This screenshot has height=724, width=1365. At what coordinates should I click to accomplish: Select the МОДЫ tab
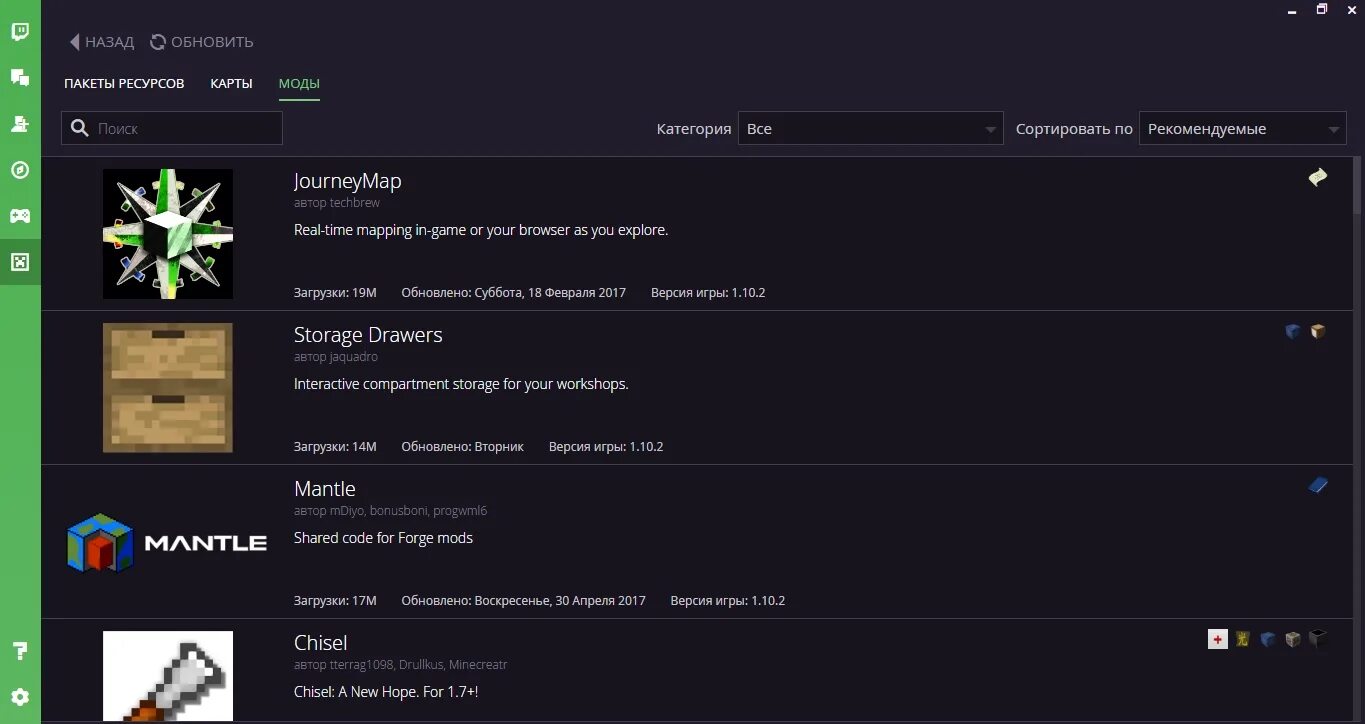(x=299, y=83)
